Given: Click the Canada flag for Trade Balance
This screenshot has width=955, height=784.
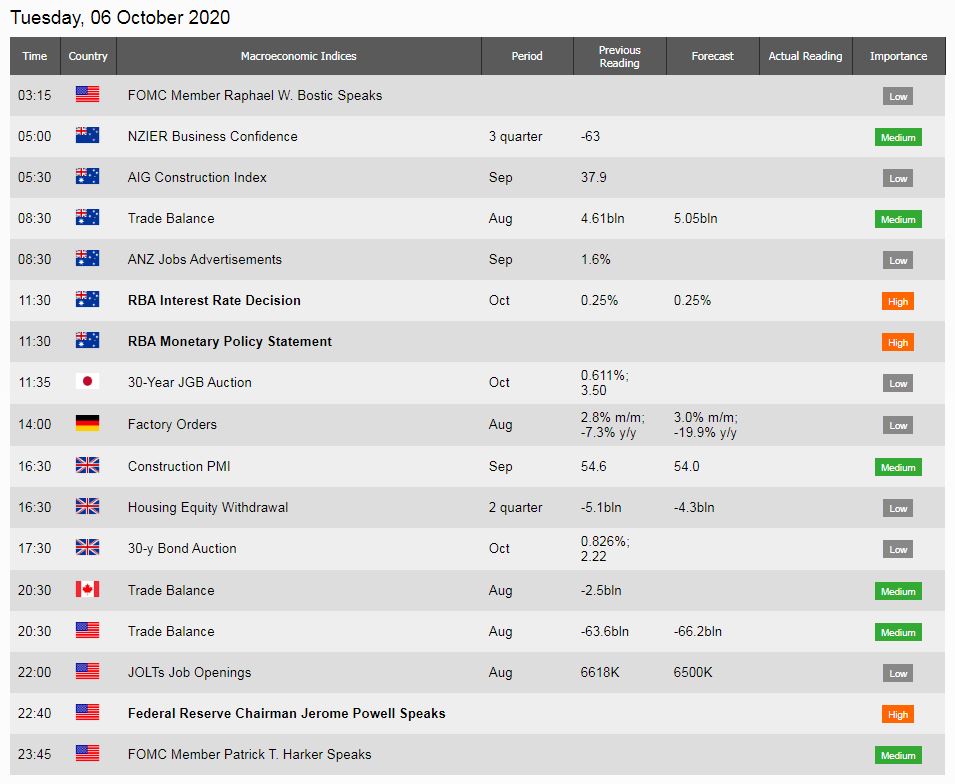Looking at the screenshot, I should (x=87, y=590).
